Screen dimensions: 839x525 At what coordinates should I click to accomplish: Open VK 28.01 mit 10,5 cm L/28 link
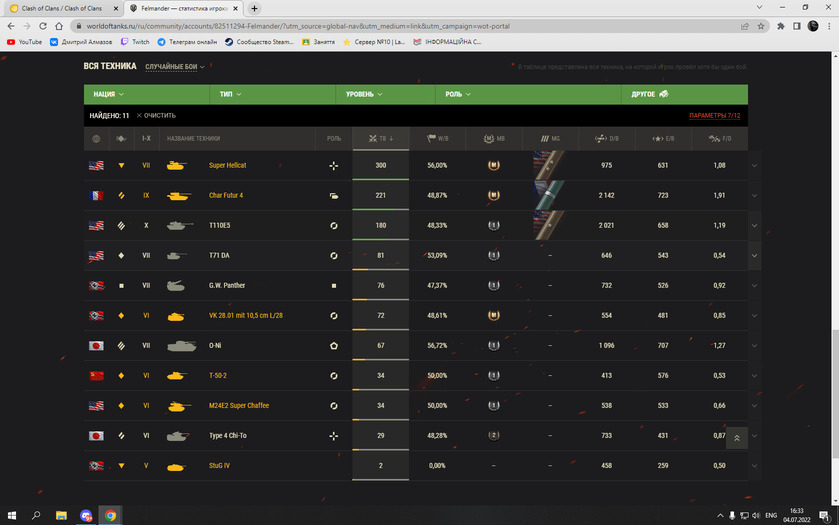tap(246, 316)
